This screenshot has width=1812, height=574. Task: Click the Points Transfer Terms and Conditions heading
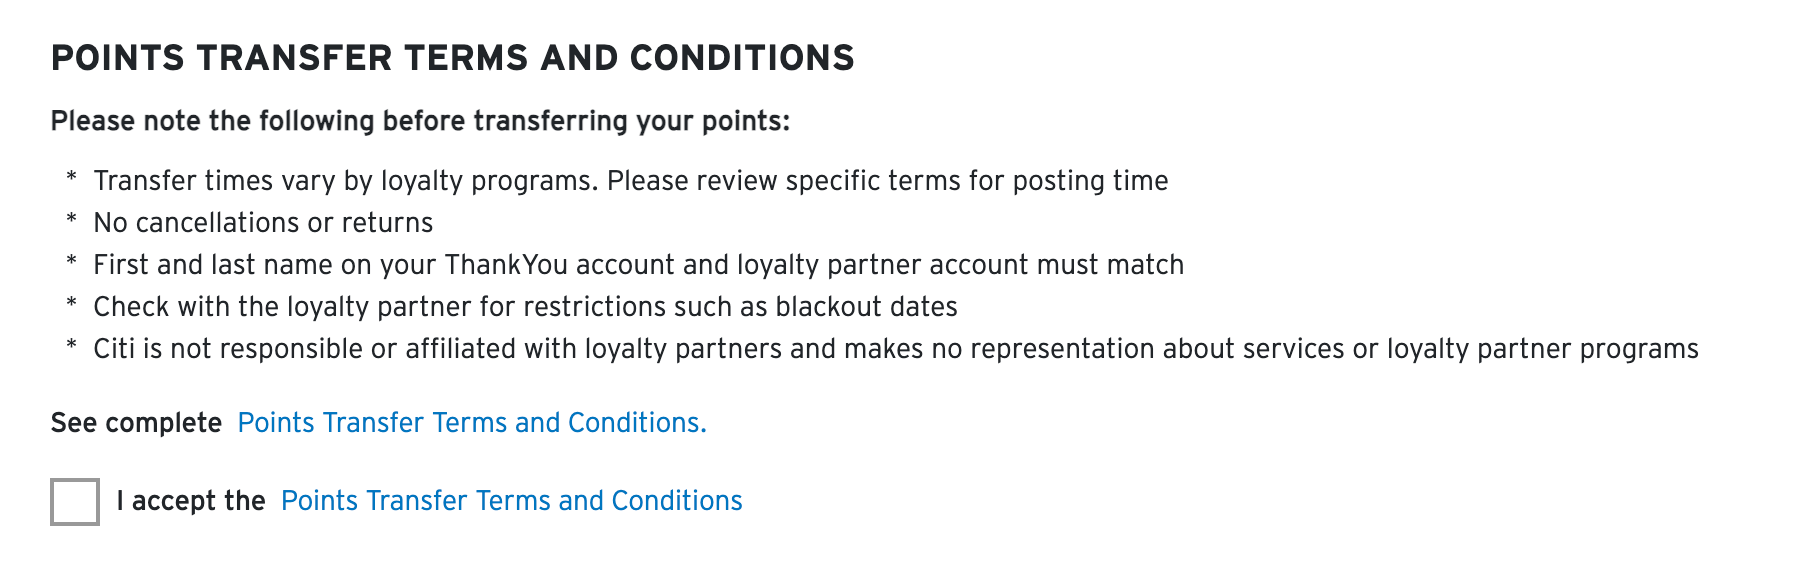[x=452, y=58]
